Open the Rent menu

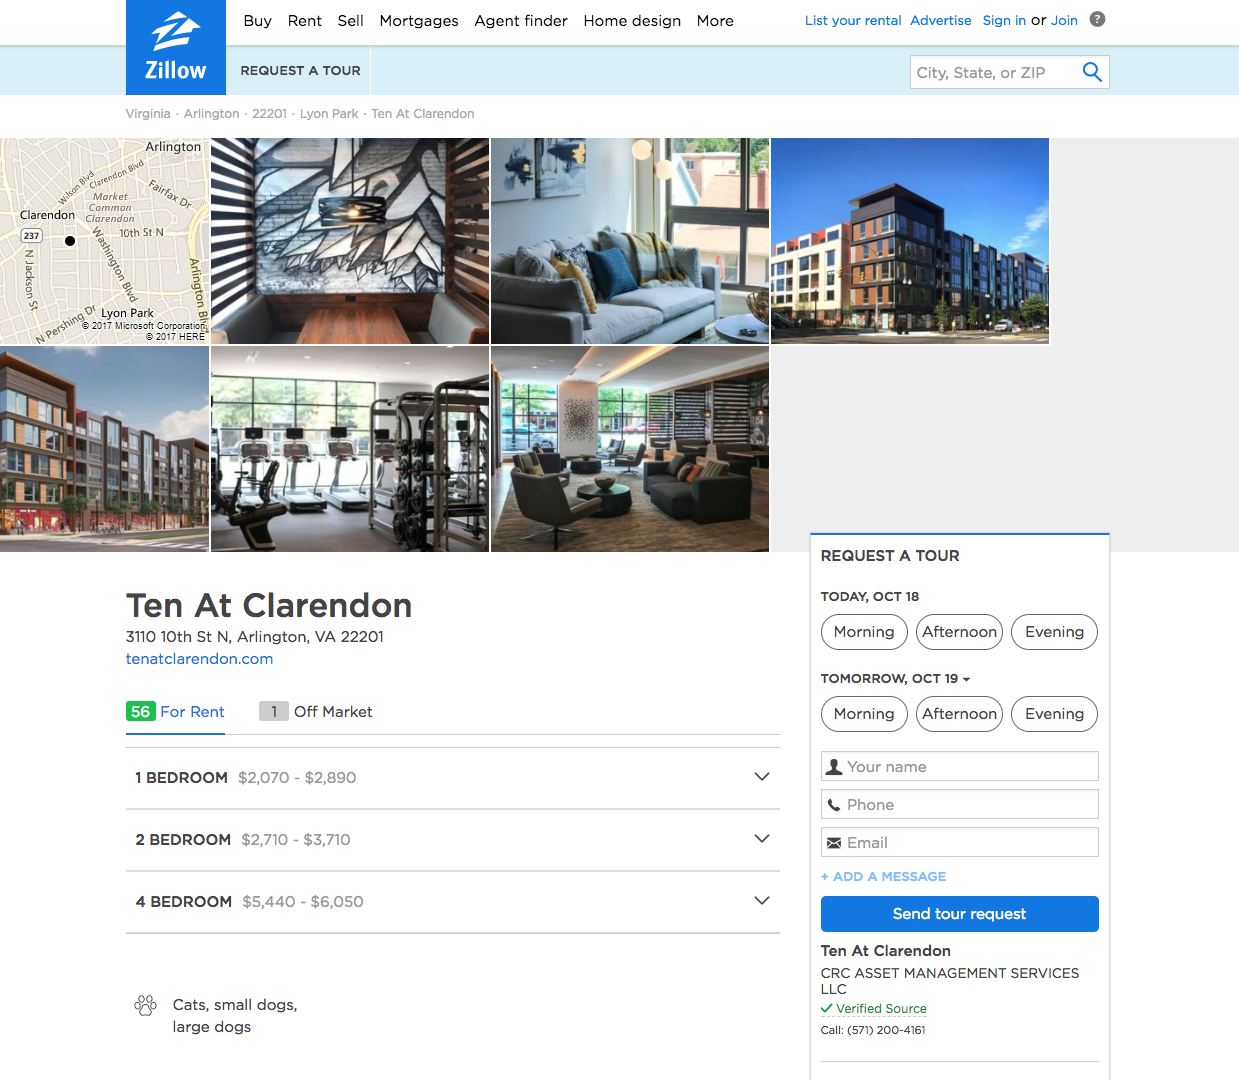point(304,20)
